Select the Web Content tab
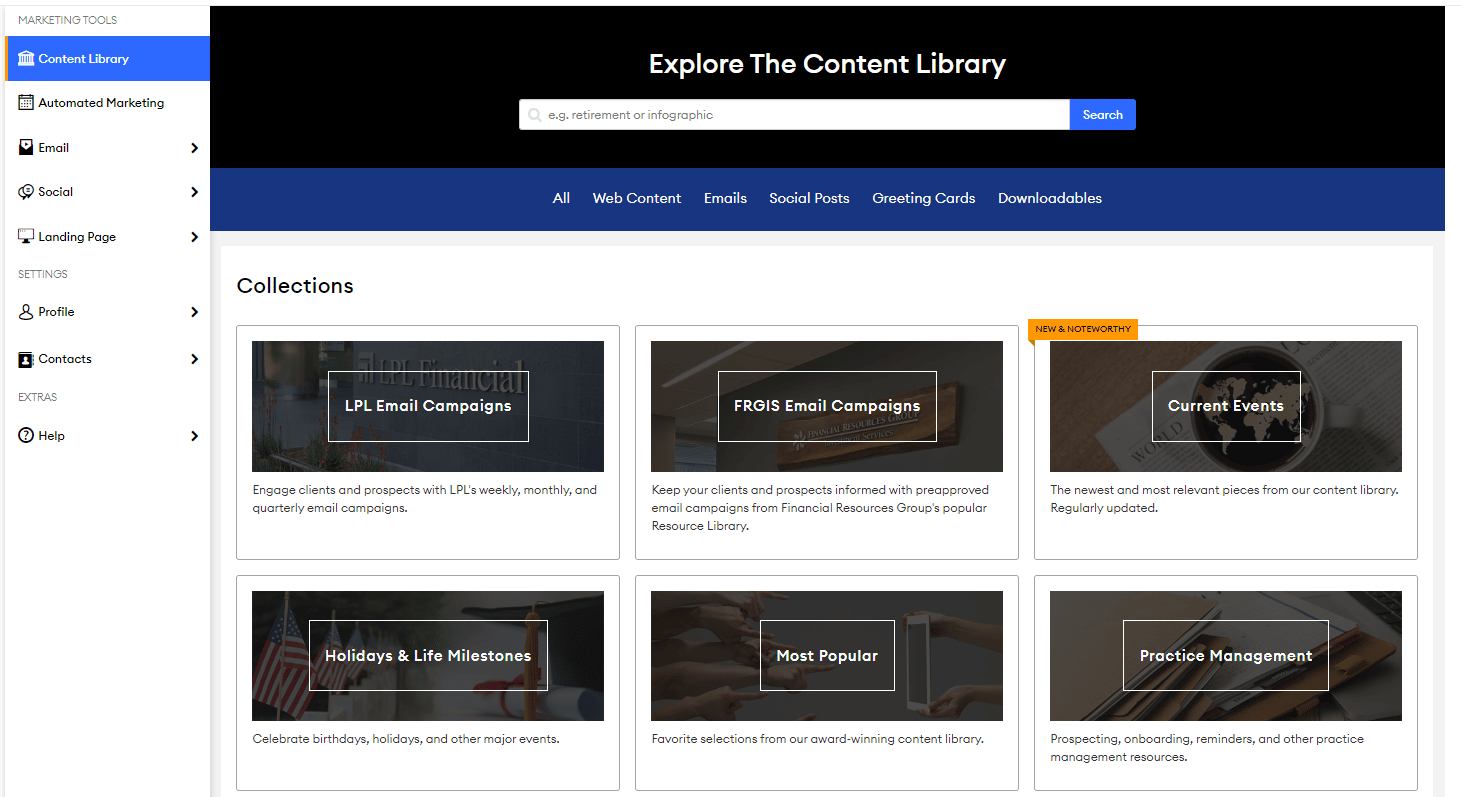The width and height of the screenshot is (1461, 797). tap(637, 198)
